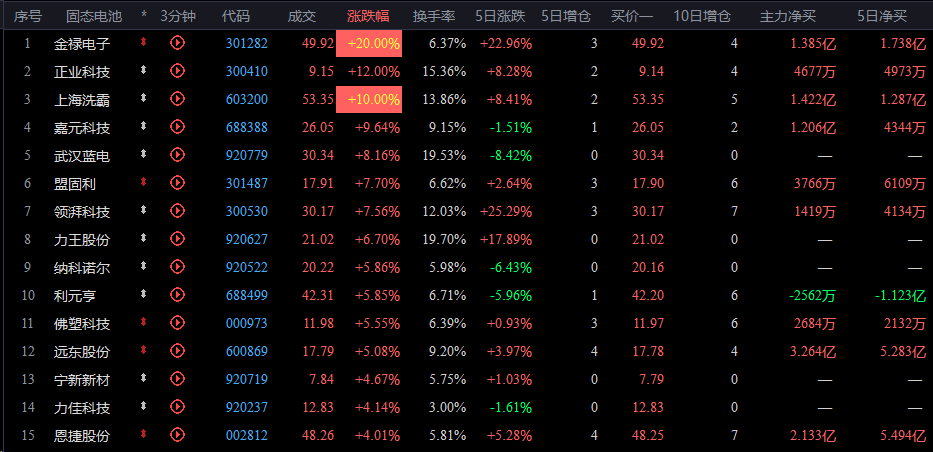Open 3-minute chart icon for 力王股份

click(x=177, y=238)
